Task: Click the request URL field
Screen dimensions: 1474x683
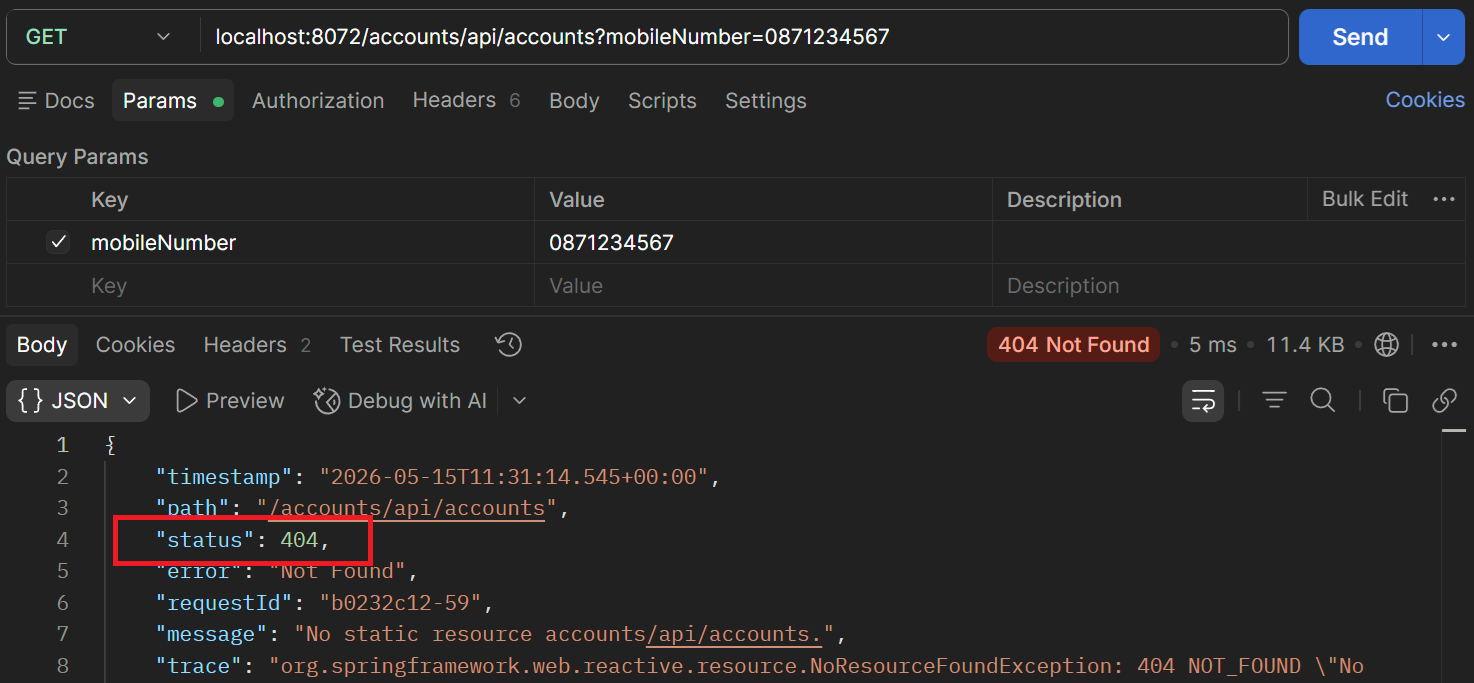Action: 743,37
